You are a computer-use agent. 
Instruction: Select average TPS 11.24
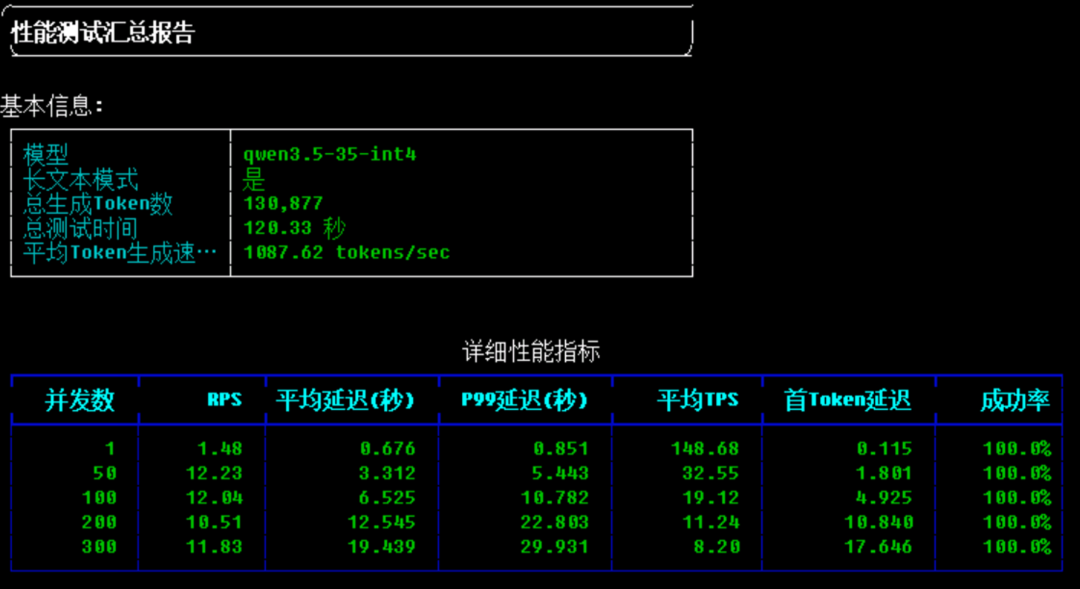(711, 522)
